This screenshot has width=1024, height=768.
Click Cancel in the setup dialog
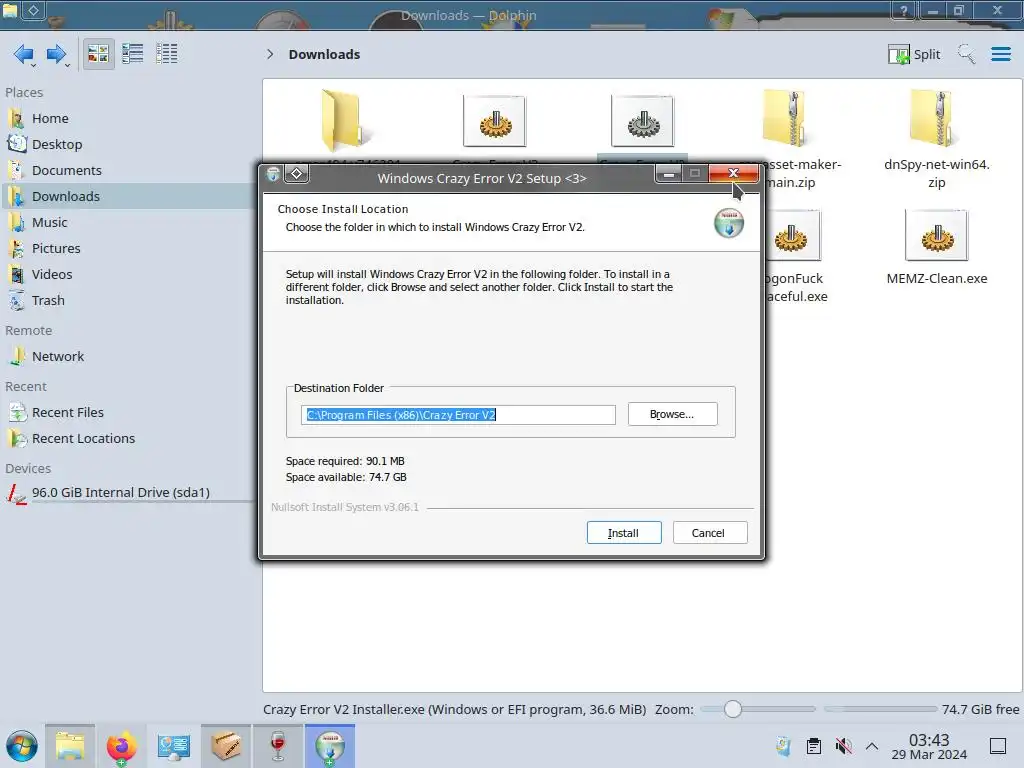709,533
